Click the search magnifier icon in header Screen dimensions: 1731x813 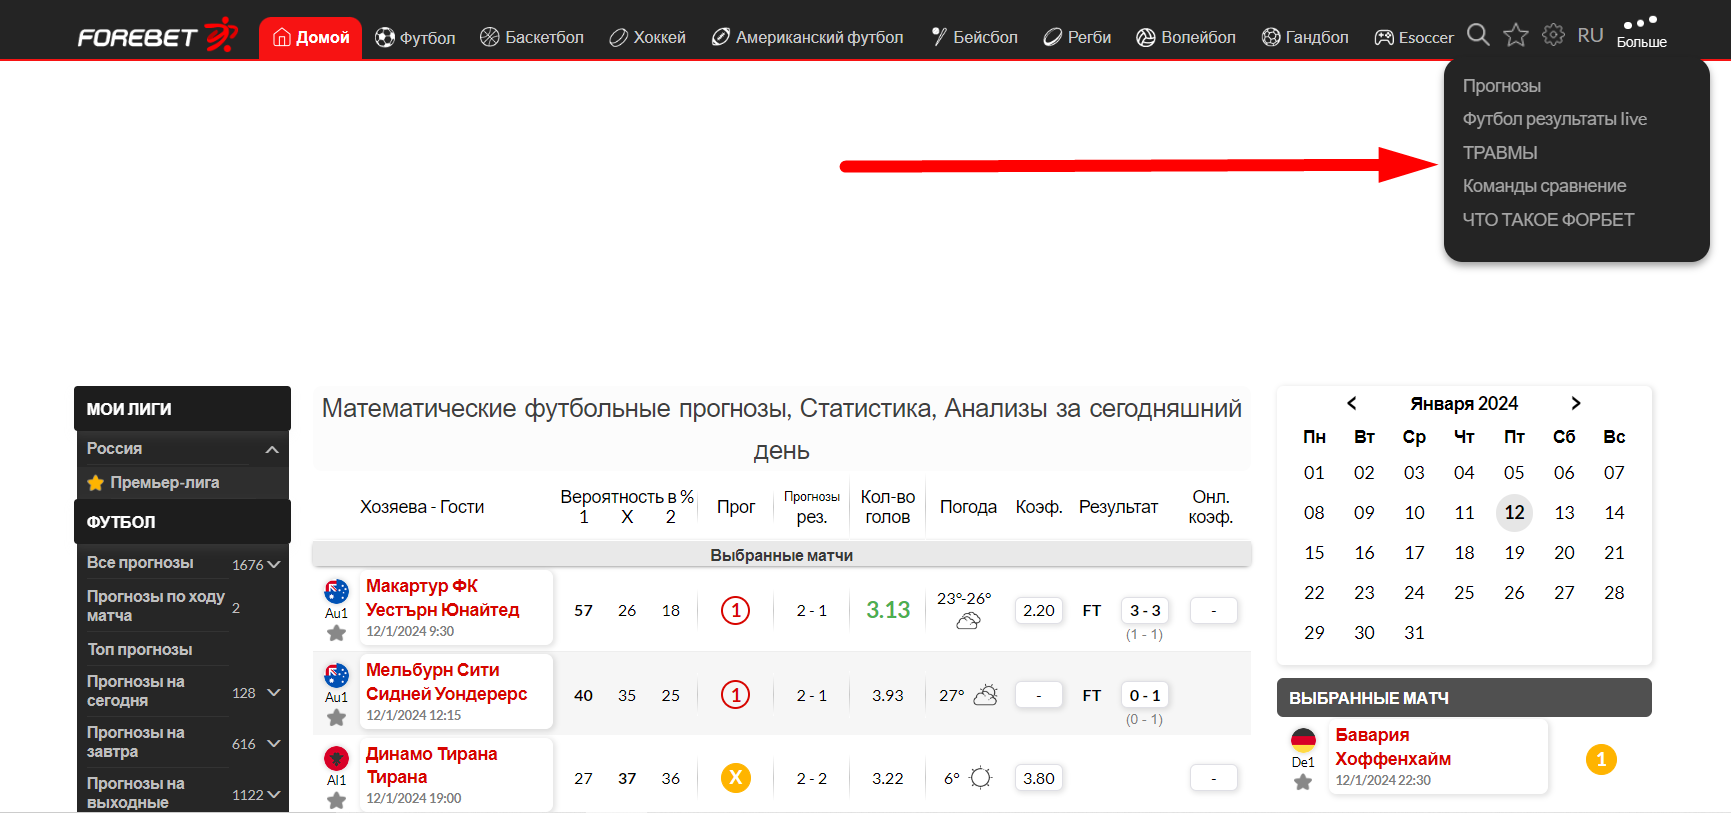[1478, 35]
